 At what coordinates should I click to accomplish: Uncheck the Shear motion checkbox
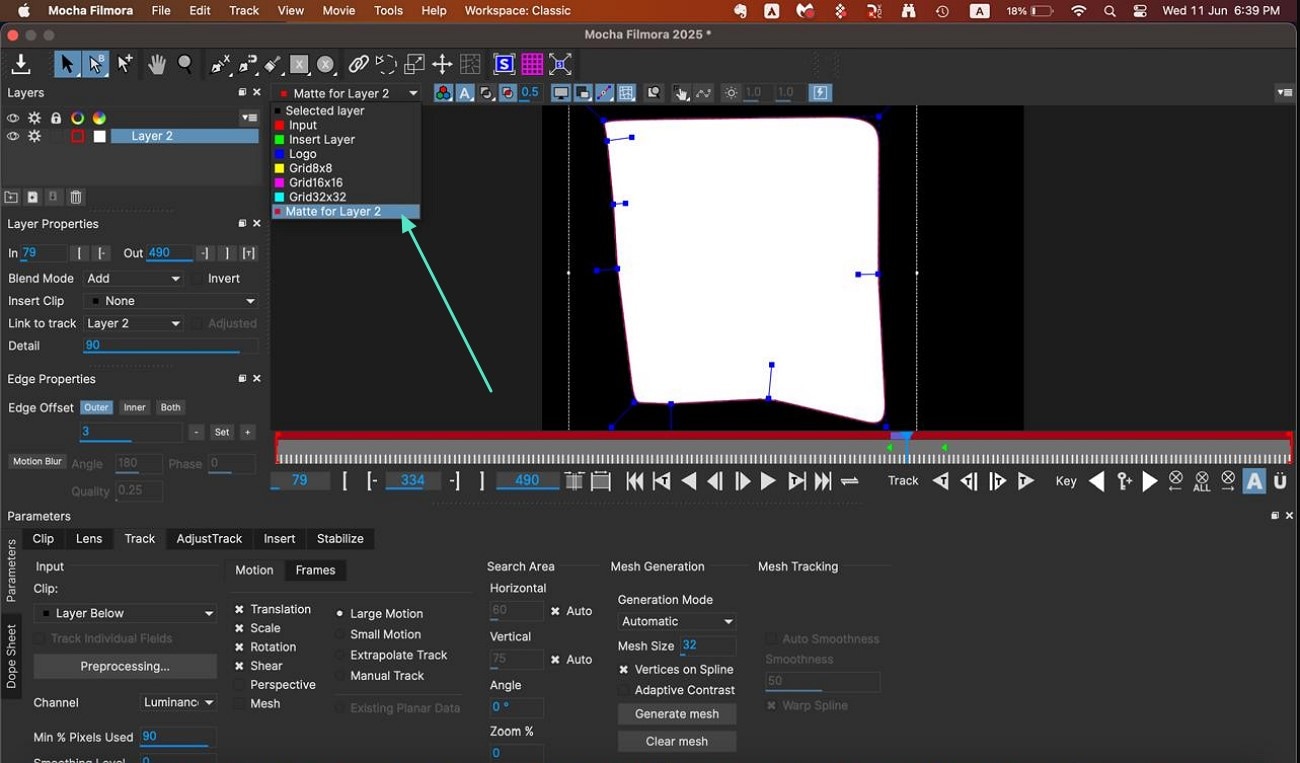pos(240,666)
